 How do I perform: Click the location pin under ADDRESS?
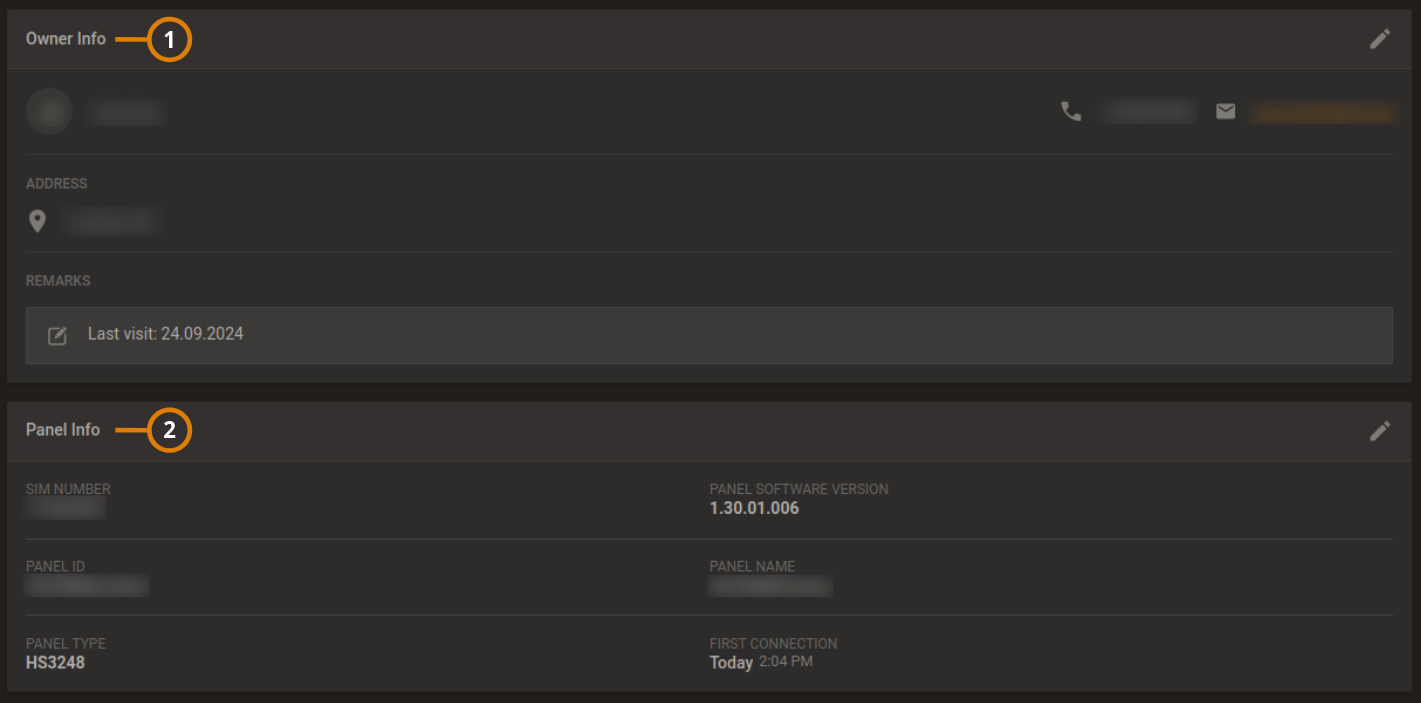point(38,220)
